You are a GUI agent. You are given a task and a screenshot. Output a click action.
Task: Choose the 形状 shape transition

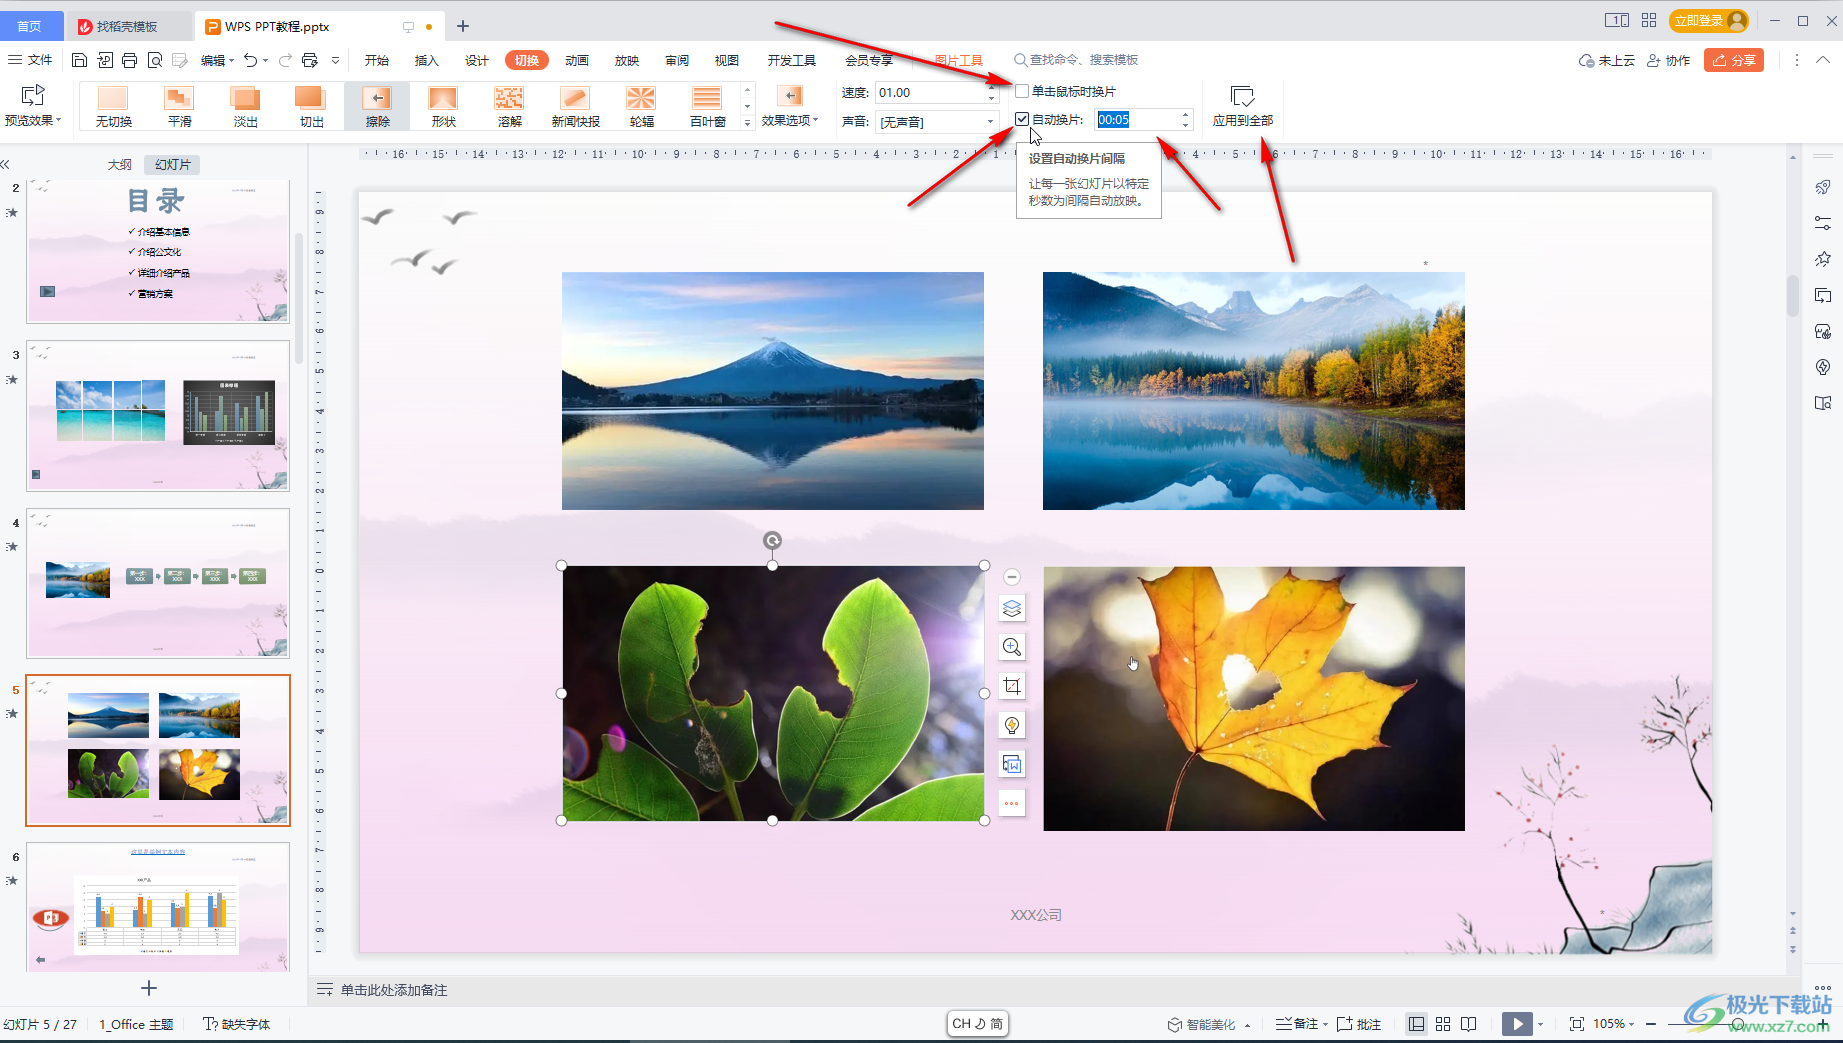click(443, 106)
